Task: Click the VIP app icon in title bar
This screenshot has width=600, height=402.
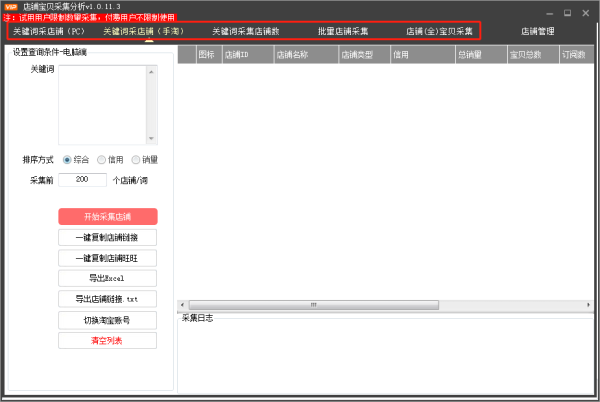Action: click(x=11, y=7)
